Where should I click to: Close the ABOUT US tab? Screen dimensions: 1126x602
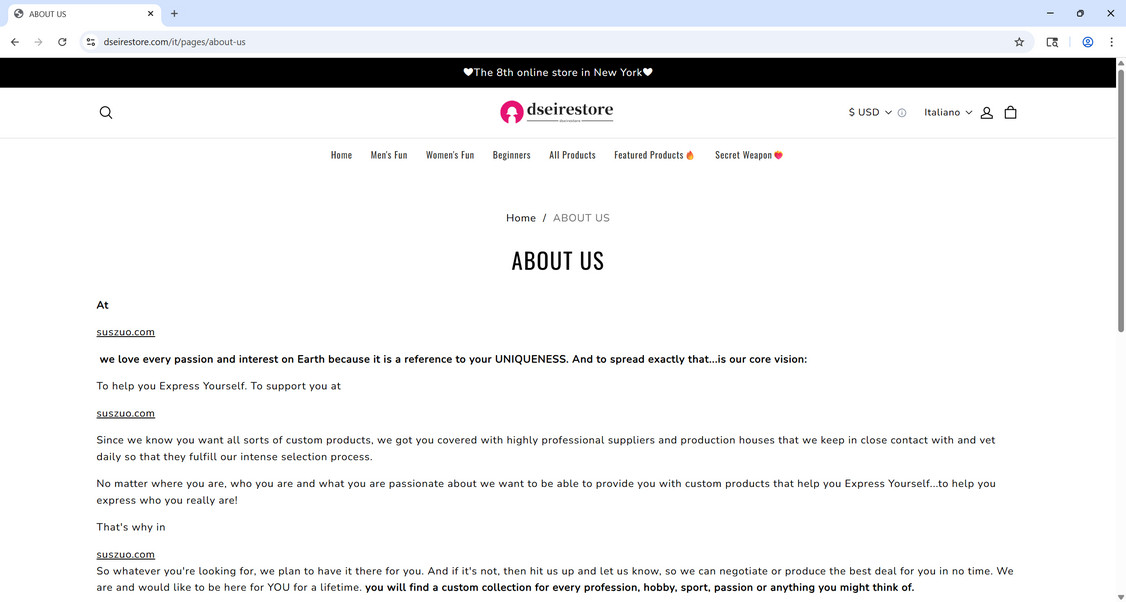151,14
